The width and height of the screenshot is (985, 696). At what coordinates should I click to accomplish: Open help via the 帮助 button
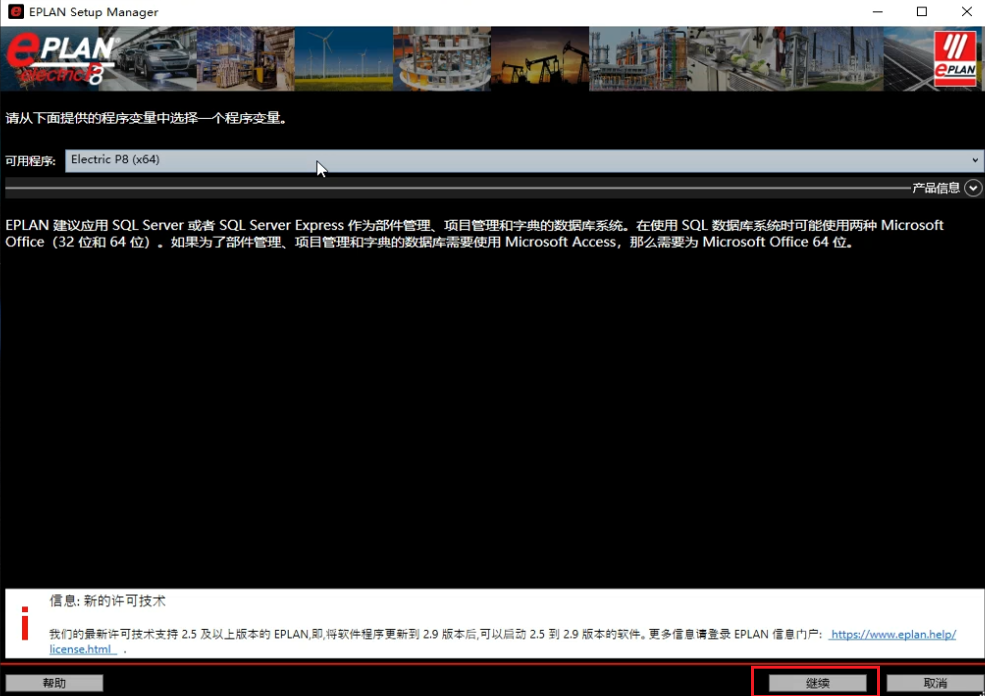pyautogui.click(x=55, y=682)
